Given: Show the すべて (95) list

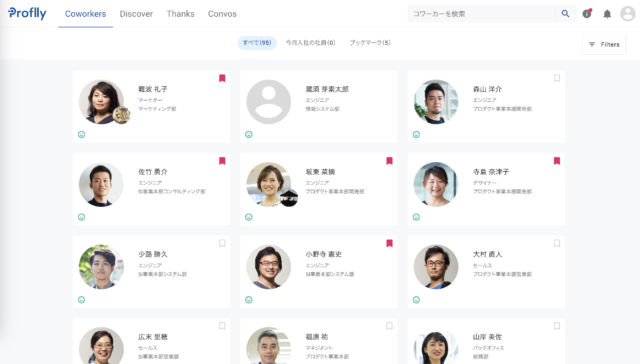Looking at the screenshot, I should click(x=257, y=43).
